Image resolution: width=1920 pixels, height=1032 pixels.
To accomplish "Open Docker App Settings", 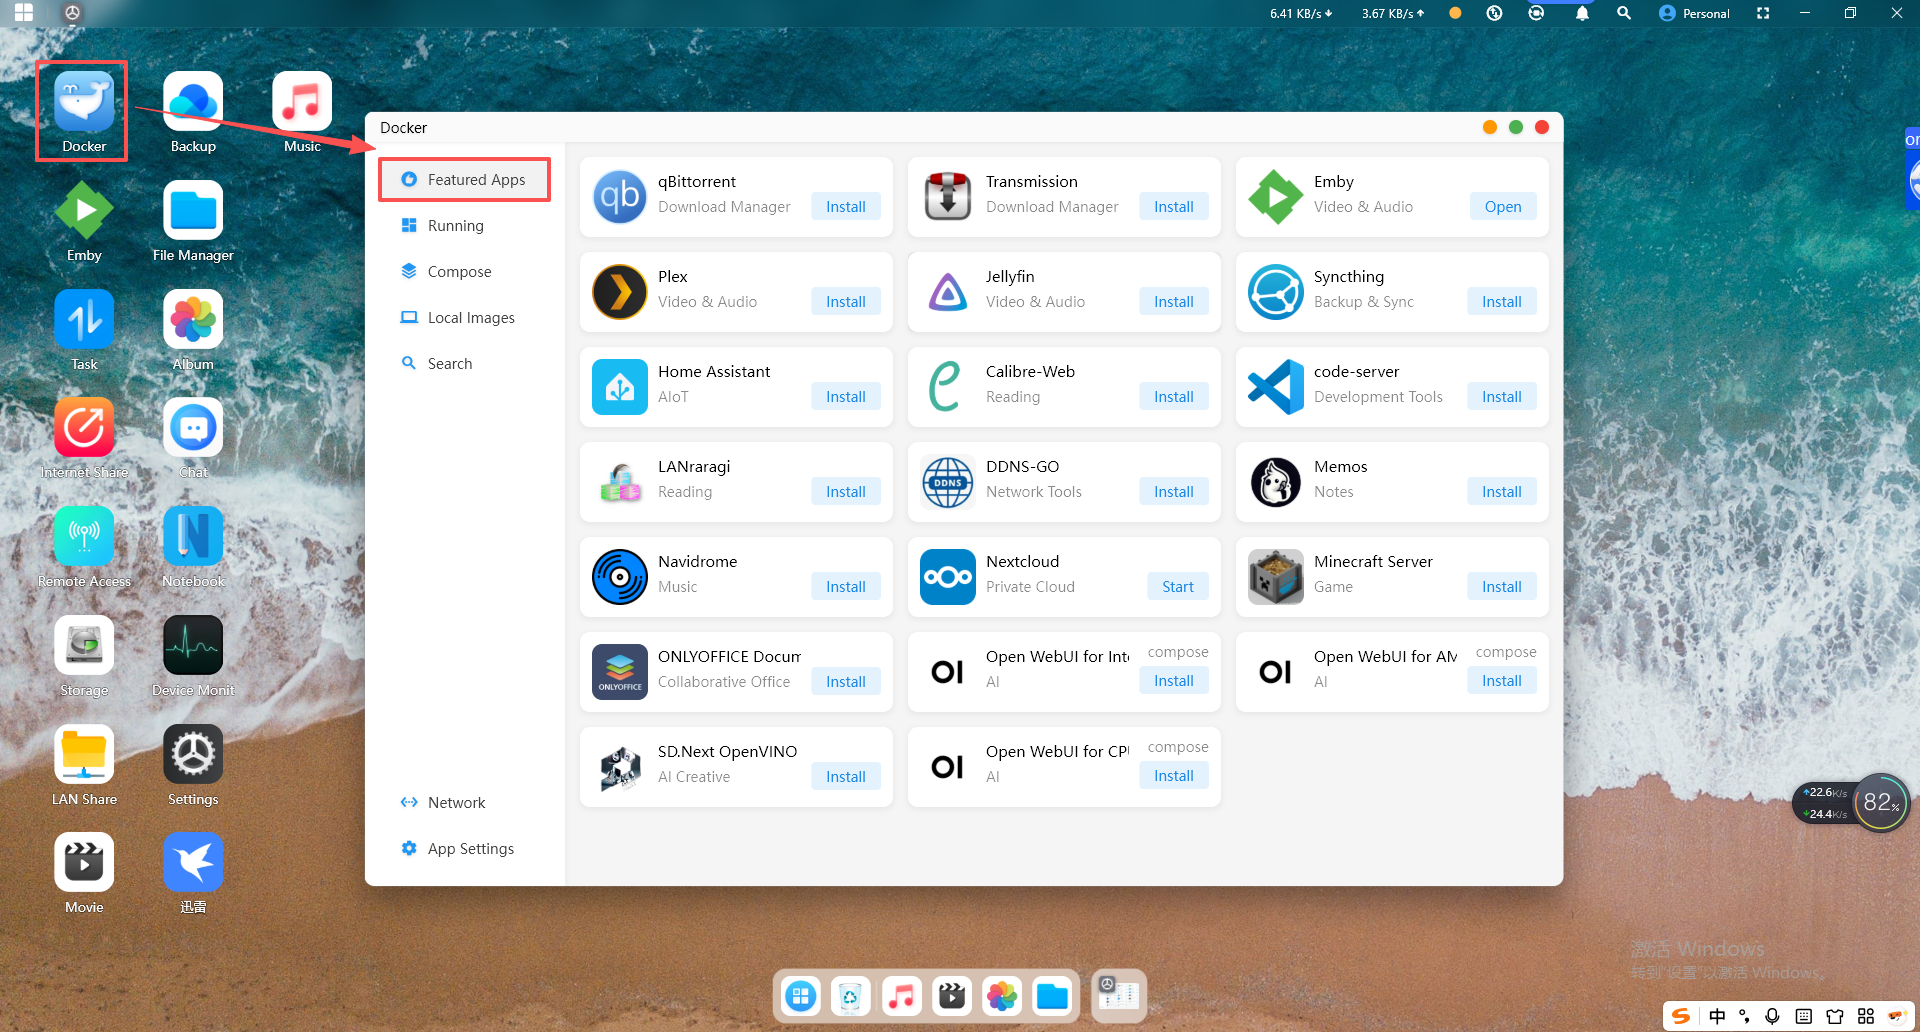I will [465, 849].
